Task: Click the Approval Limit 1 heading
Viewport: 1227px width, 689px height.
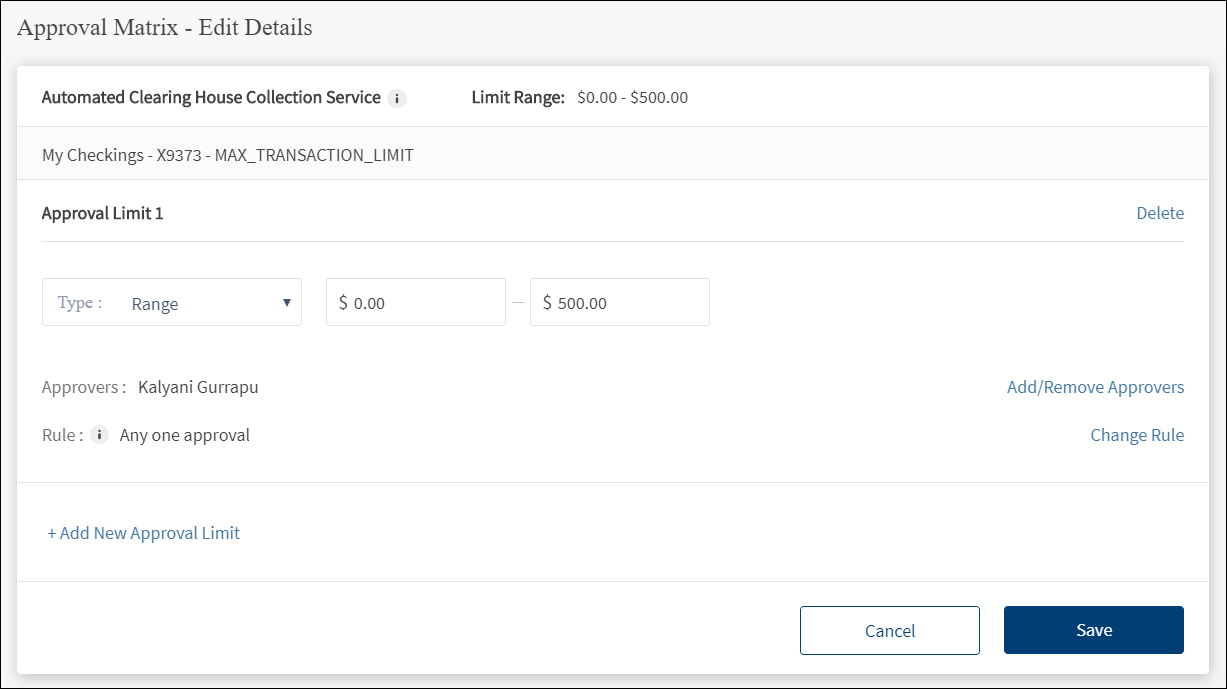Action: pos(102,213)
